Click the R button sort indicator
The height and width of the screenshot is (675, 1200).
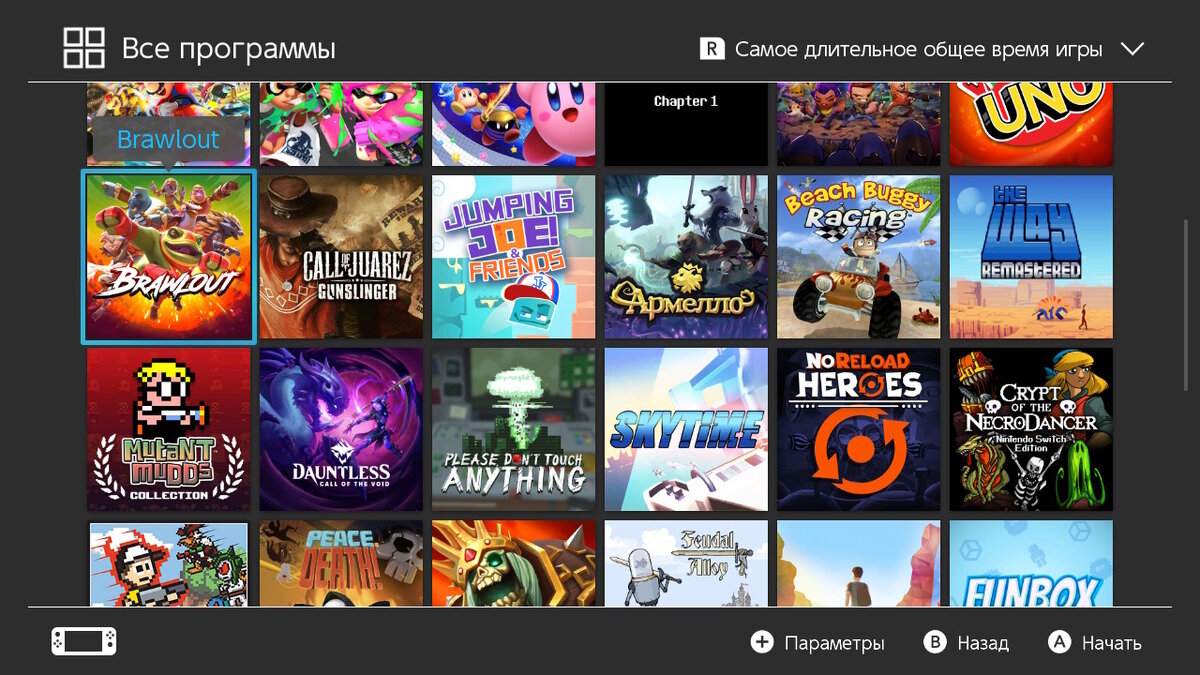coord(712,49)
